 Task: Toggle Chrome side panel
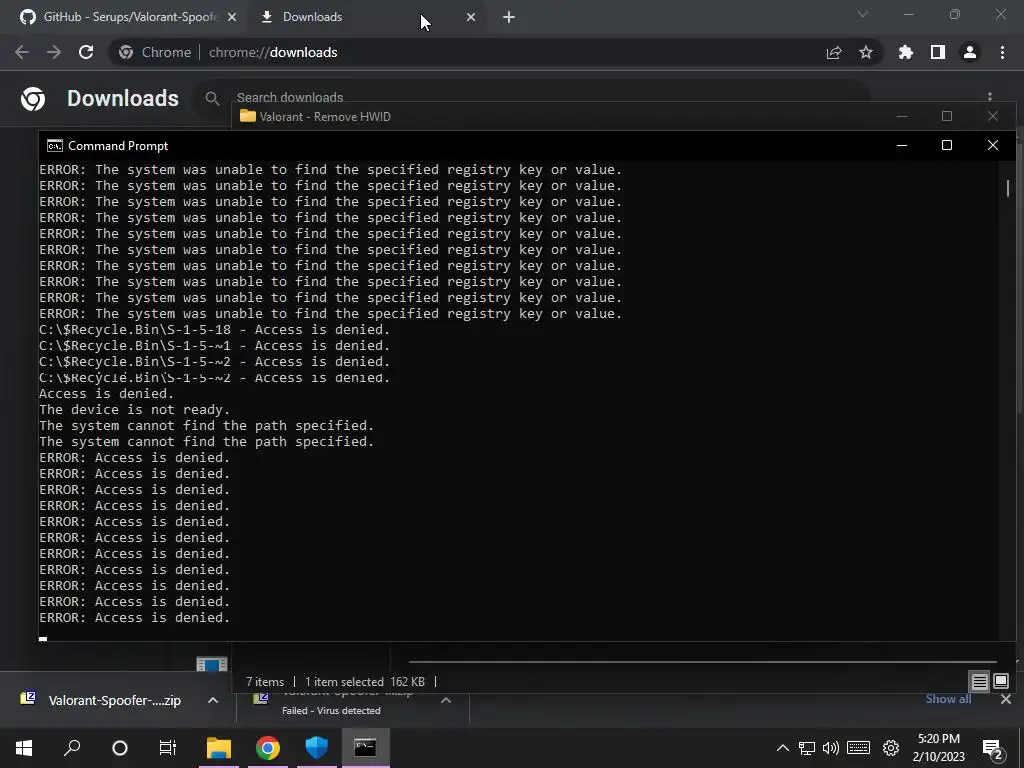(x=938, y=52)
